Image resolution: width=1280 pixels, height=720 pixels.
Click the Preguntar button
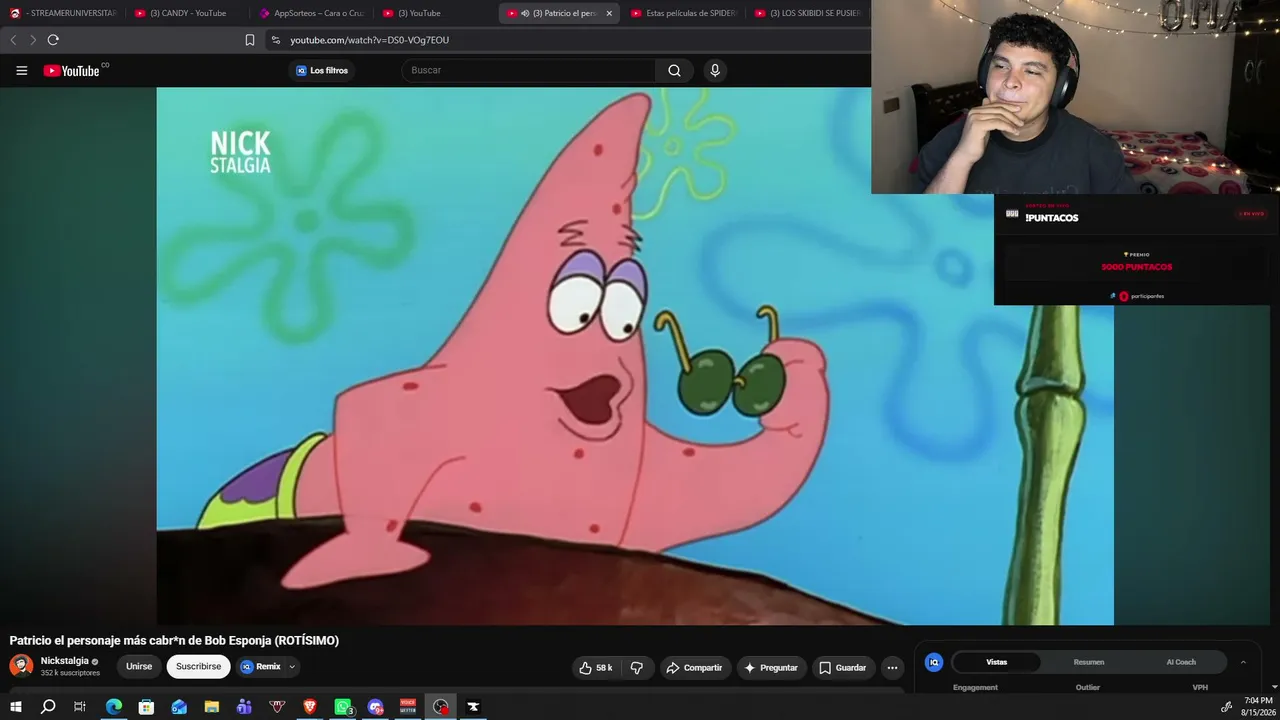[x=771, y=668]
